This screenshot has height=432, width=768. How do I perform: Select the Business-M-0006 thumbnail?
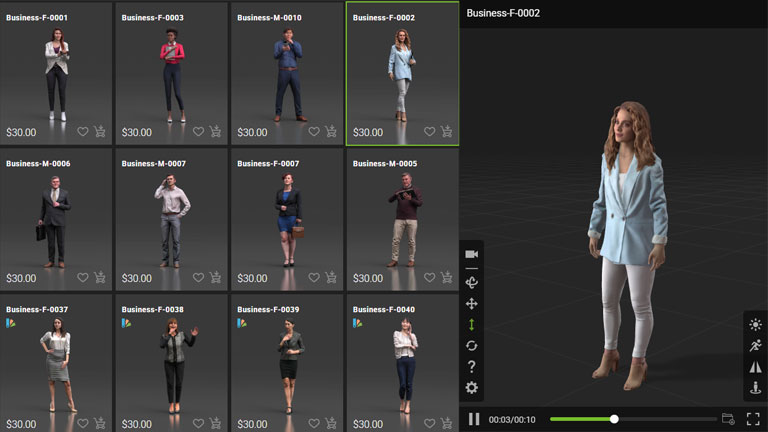(55, 215)
